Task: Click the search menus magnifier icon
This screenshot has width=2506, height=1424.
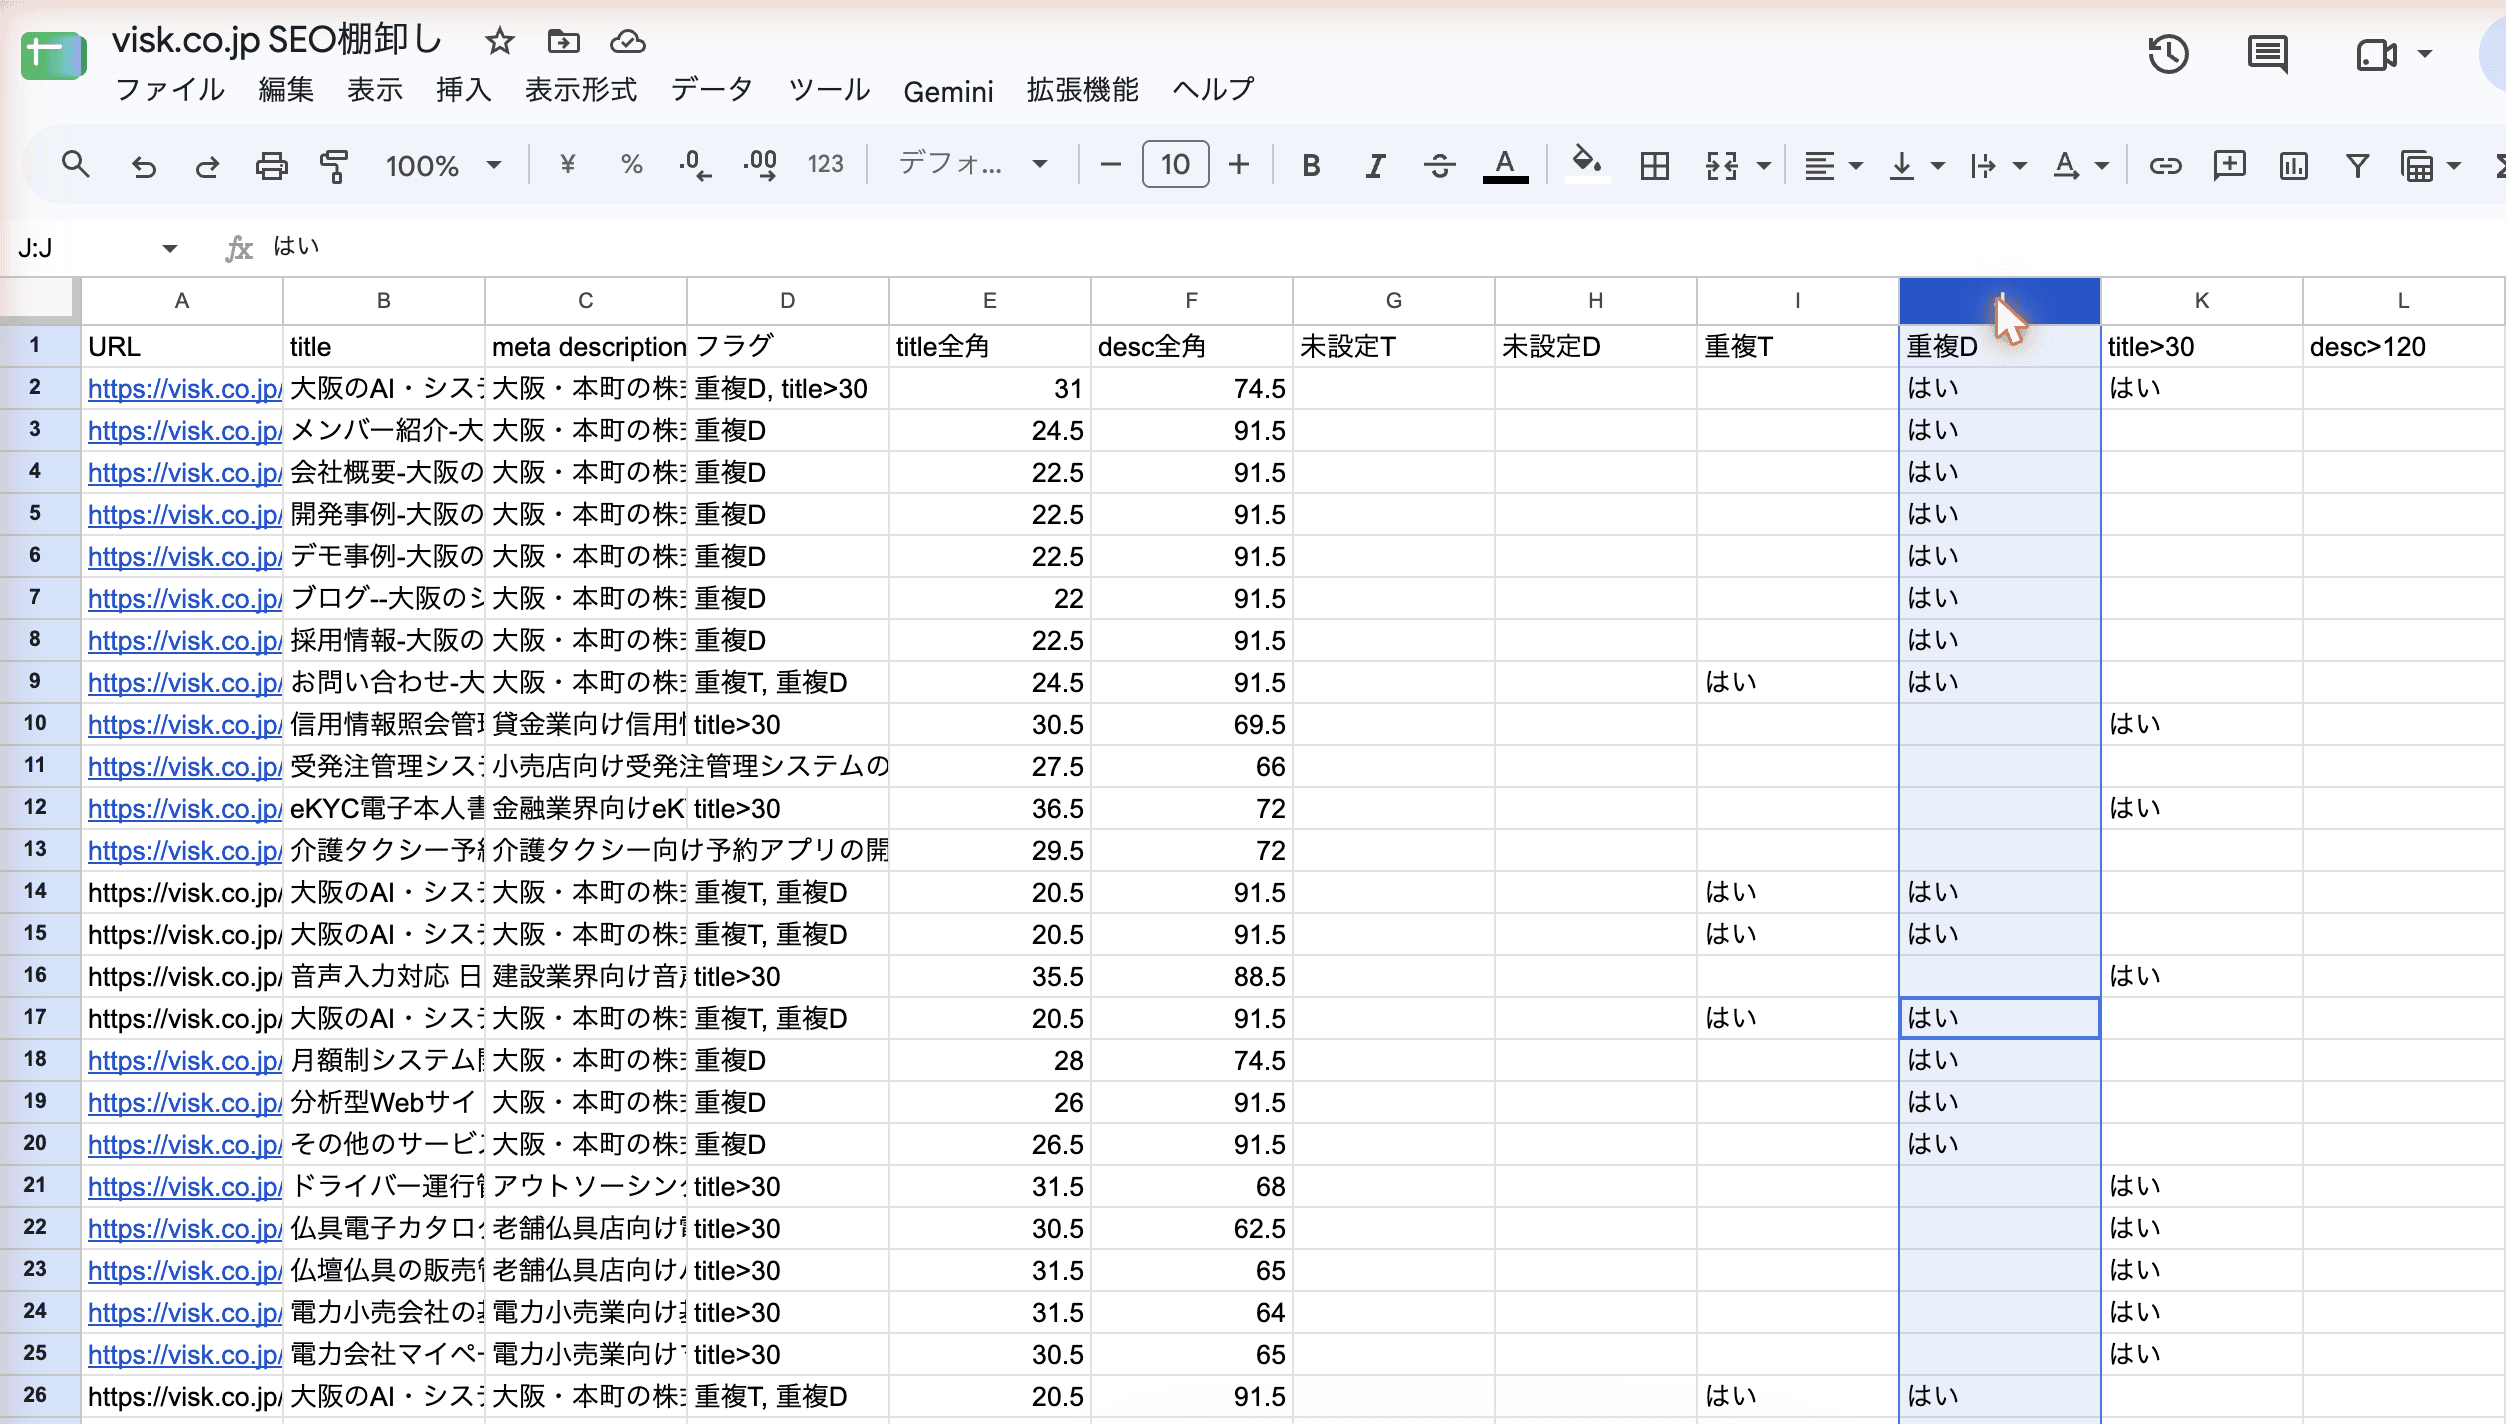Action: pos(75,165)
